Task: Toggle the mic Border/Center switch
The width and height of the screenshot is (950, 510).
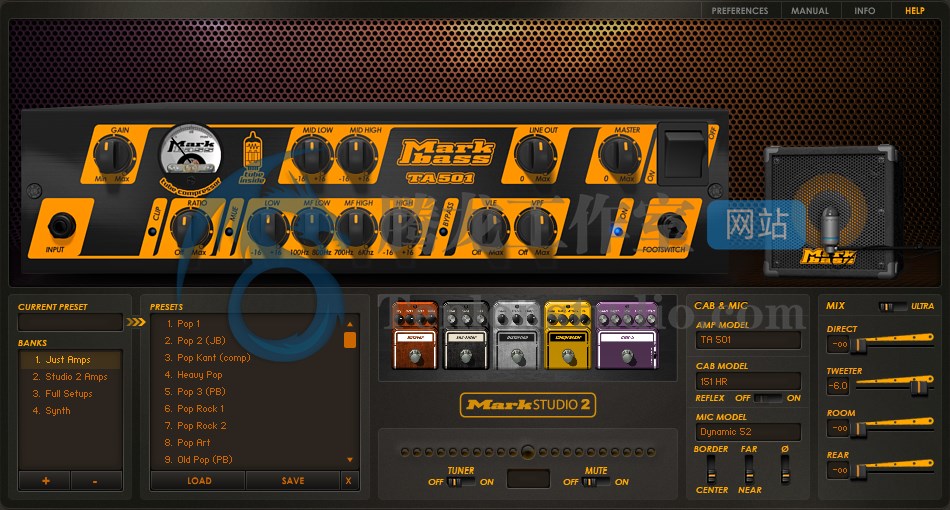Action: pos(711,469)
